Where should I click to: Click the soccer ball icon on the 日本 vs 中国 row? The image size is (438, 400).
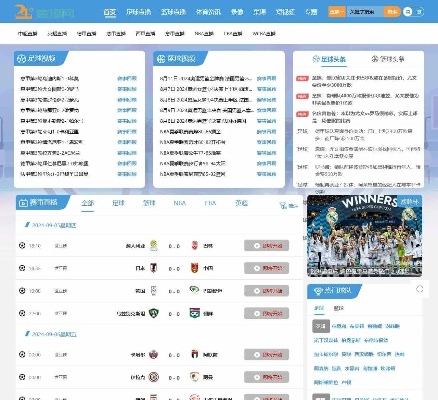pos(22,268)
